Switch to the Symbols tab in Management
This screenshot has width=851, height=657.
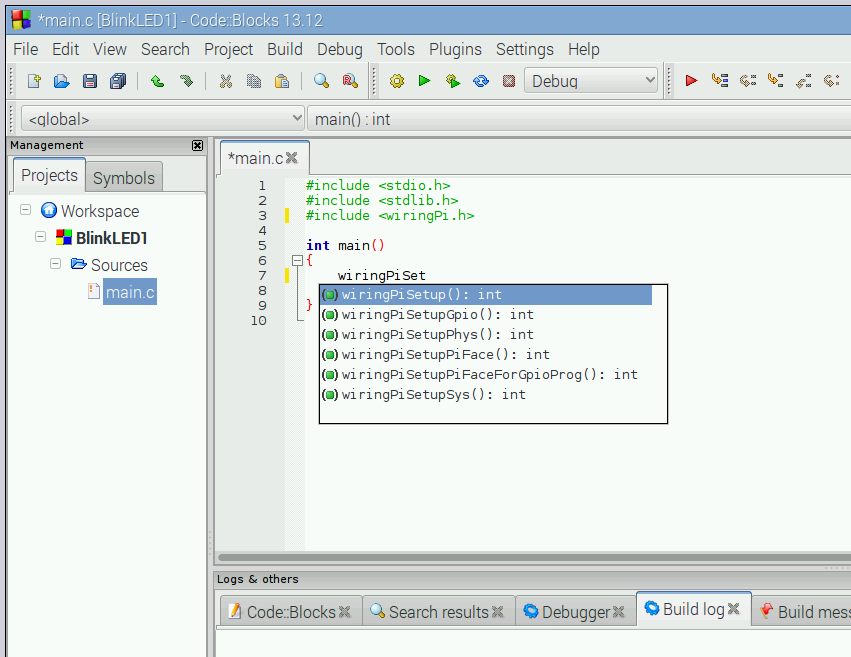click(123, 178)
